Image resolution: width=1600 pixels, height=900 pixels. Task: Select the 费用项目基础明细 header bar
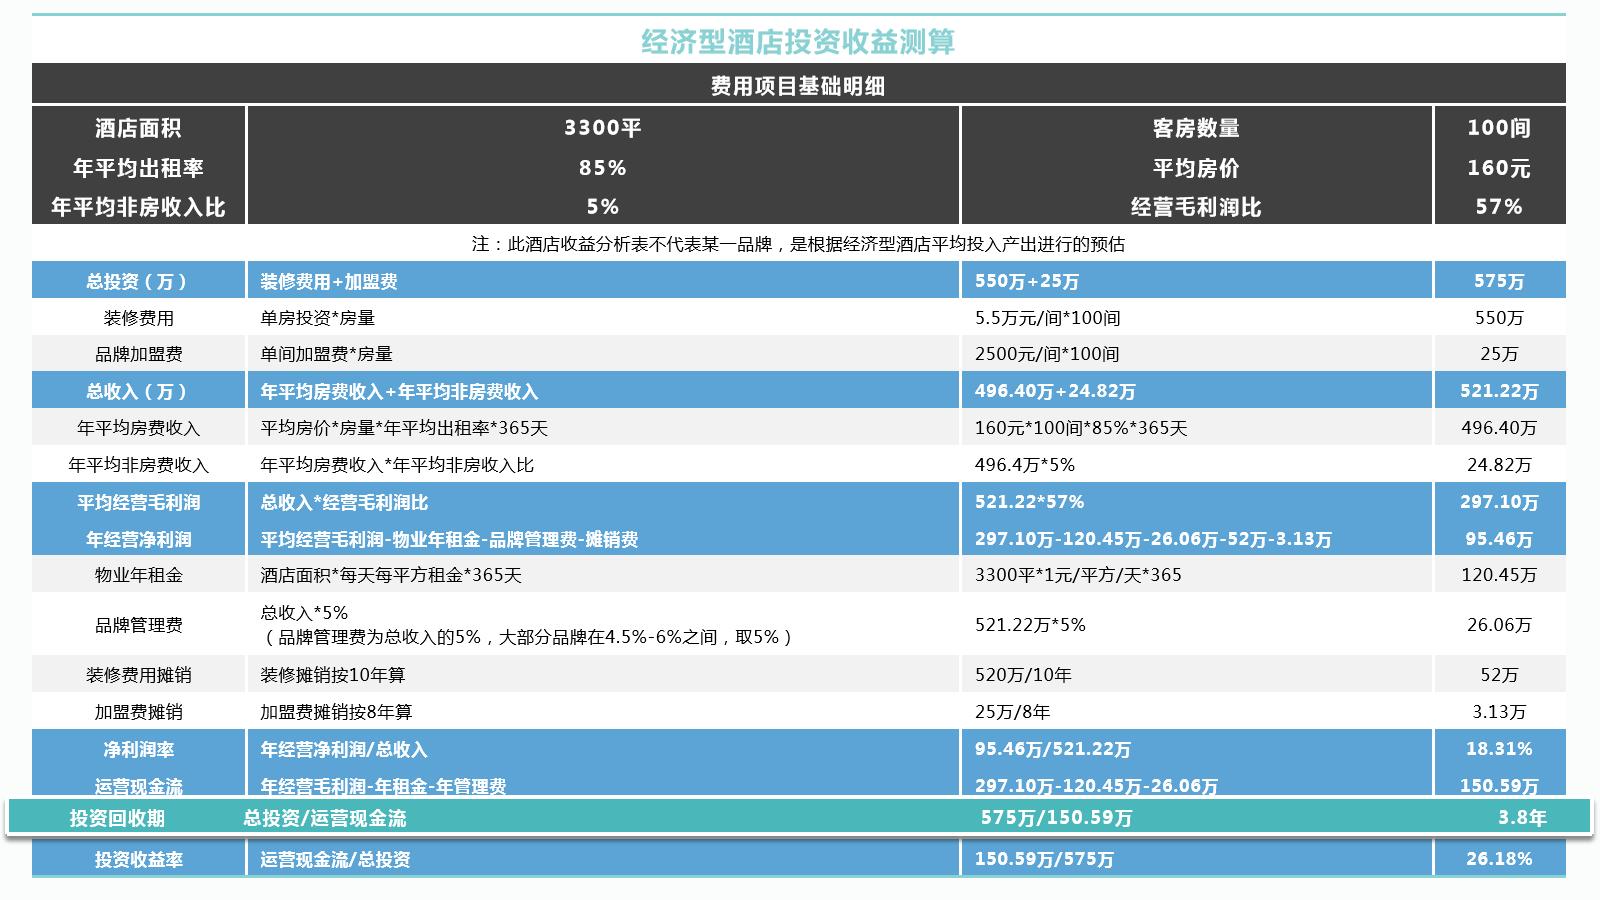800,86
